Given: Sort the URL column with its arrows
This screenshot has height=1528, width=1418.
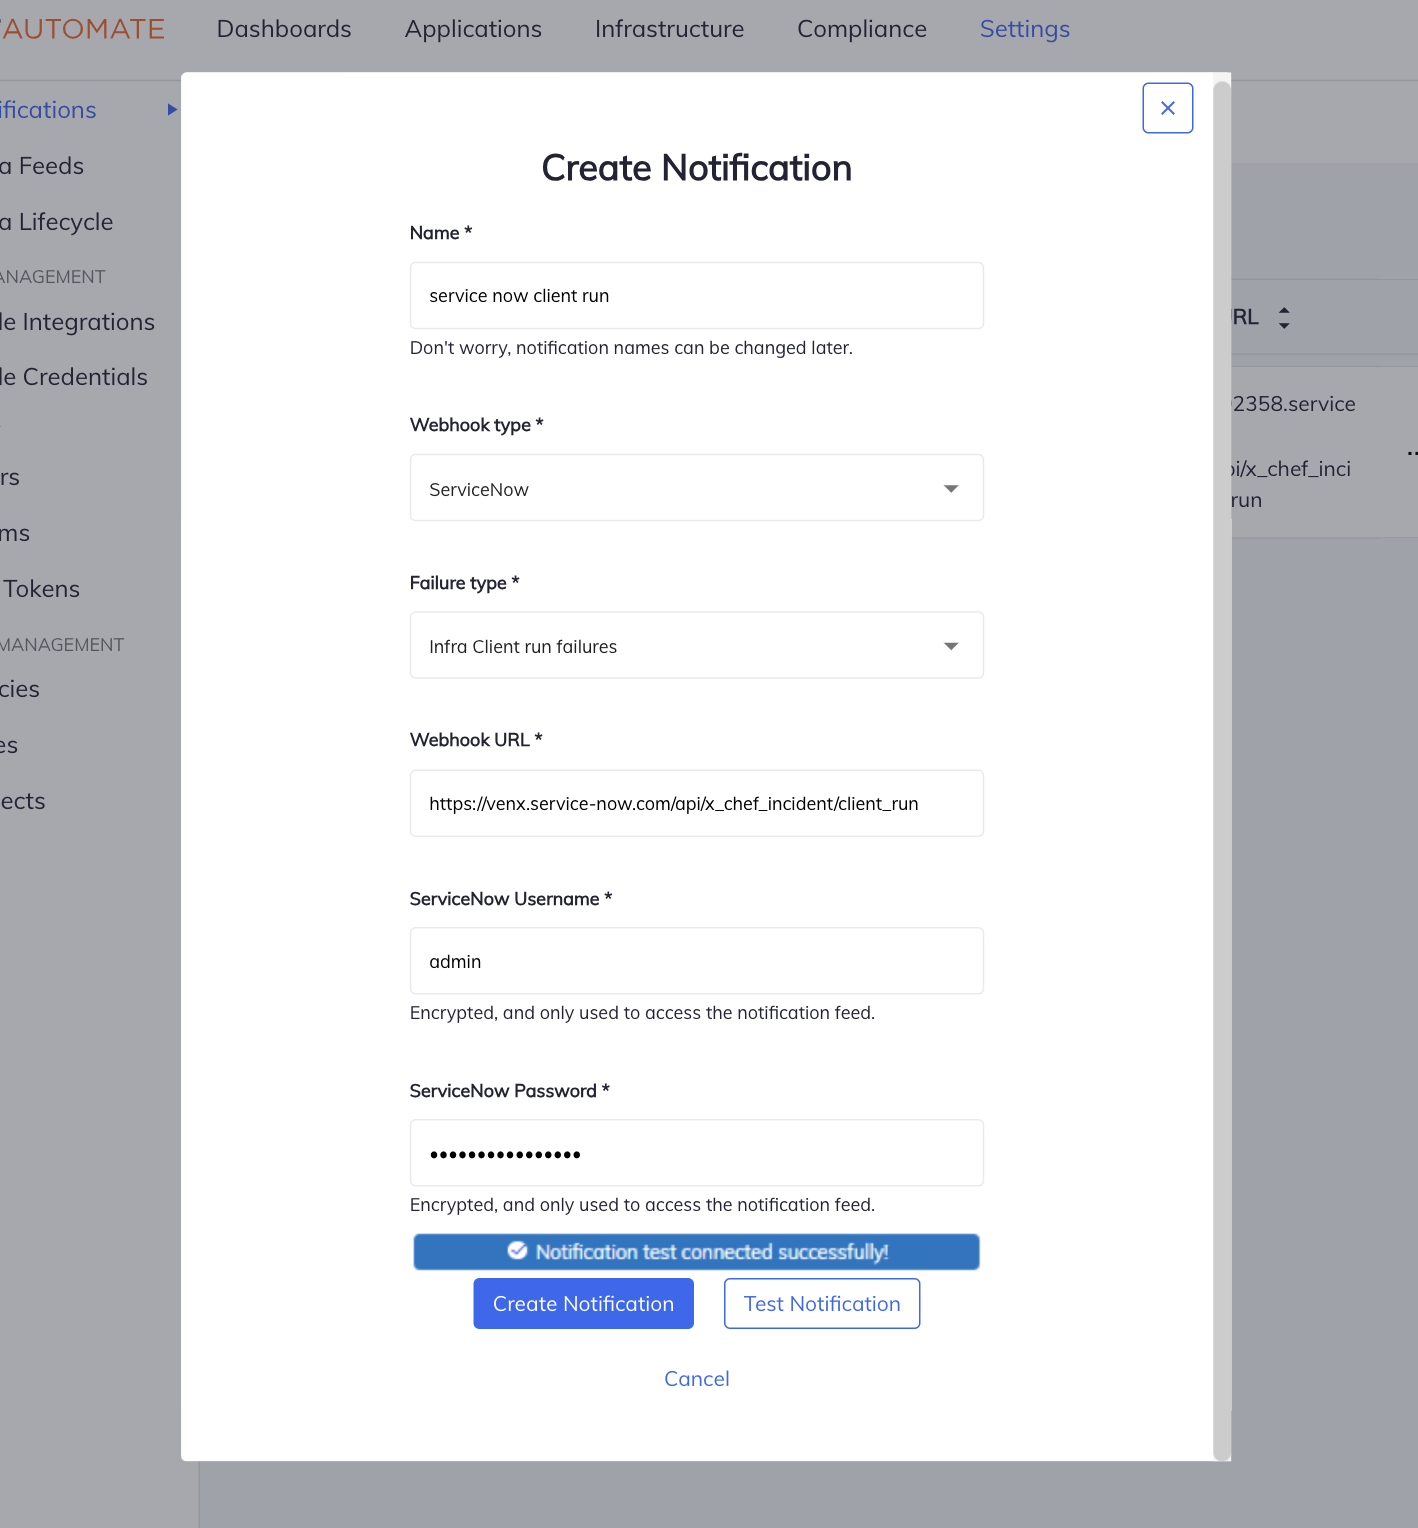Looking at the screenshot, I should 1285,317.
